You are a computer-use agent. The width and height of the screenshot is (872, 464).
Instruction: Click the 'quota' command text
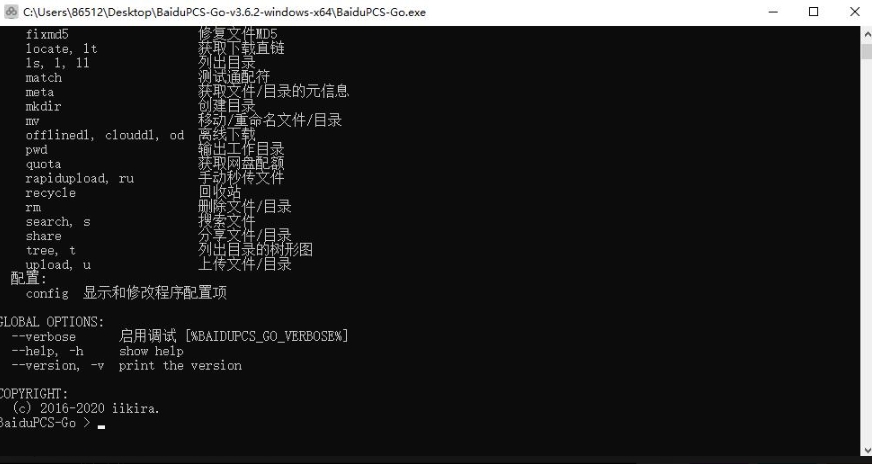[43, 164]
